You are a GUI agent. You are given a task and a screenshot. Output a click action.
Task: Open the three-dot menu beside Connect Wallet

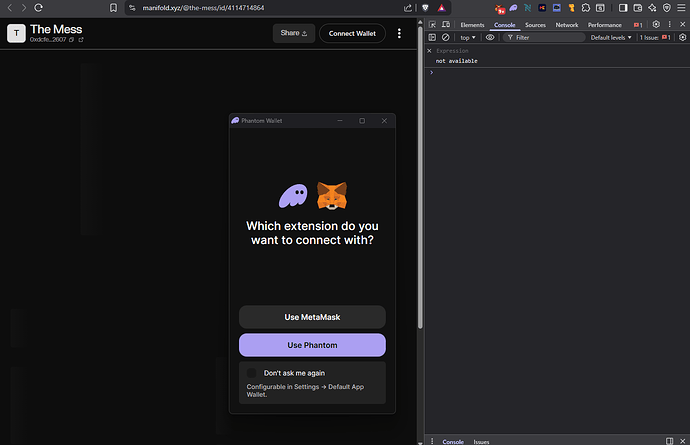399,33
